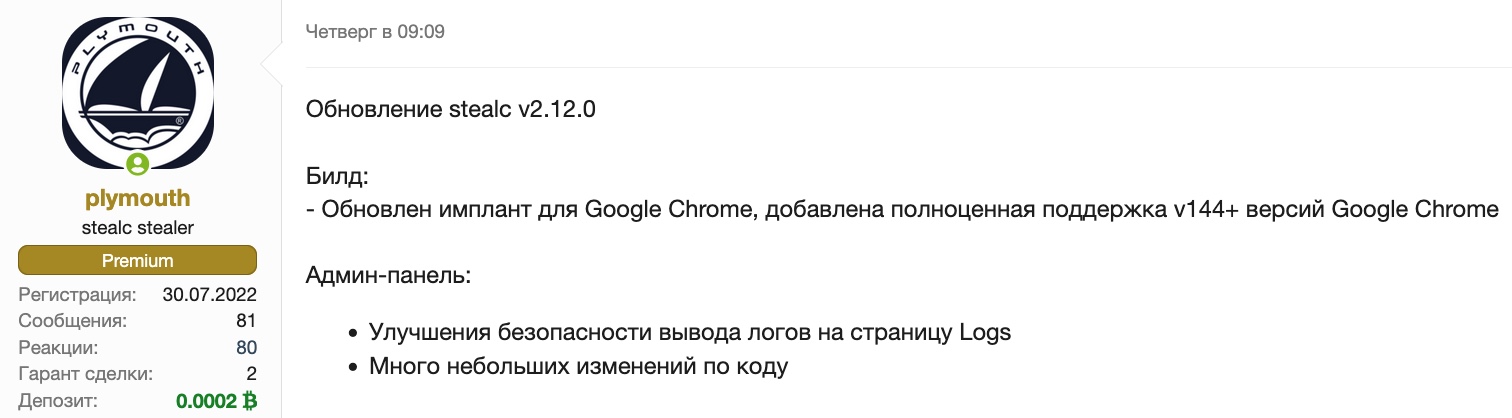Click the reactions count 80
The width and height of the screenshot is (1512, 418).
[x=246, y=348]
